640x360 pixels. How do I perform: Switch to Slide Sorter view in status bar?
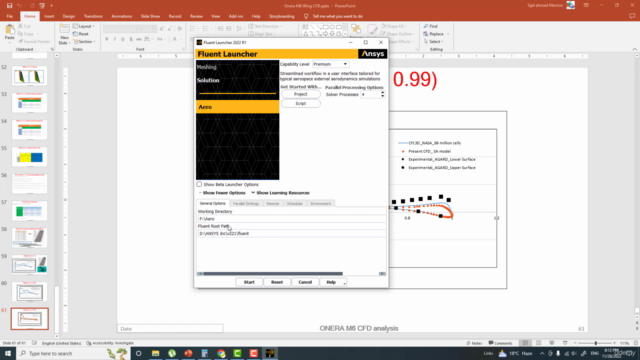tap(538, 343)
